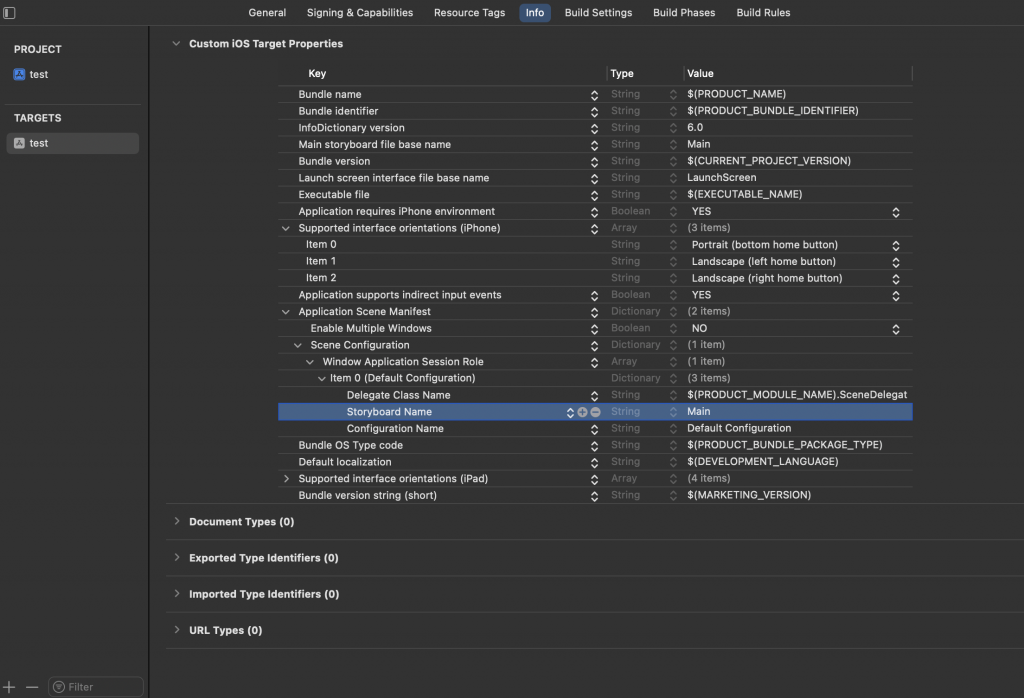Open the indirect input events YES value popup
Viewport: 1024px width, 698px height.
pyautogui.click(x=895, y=295)
